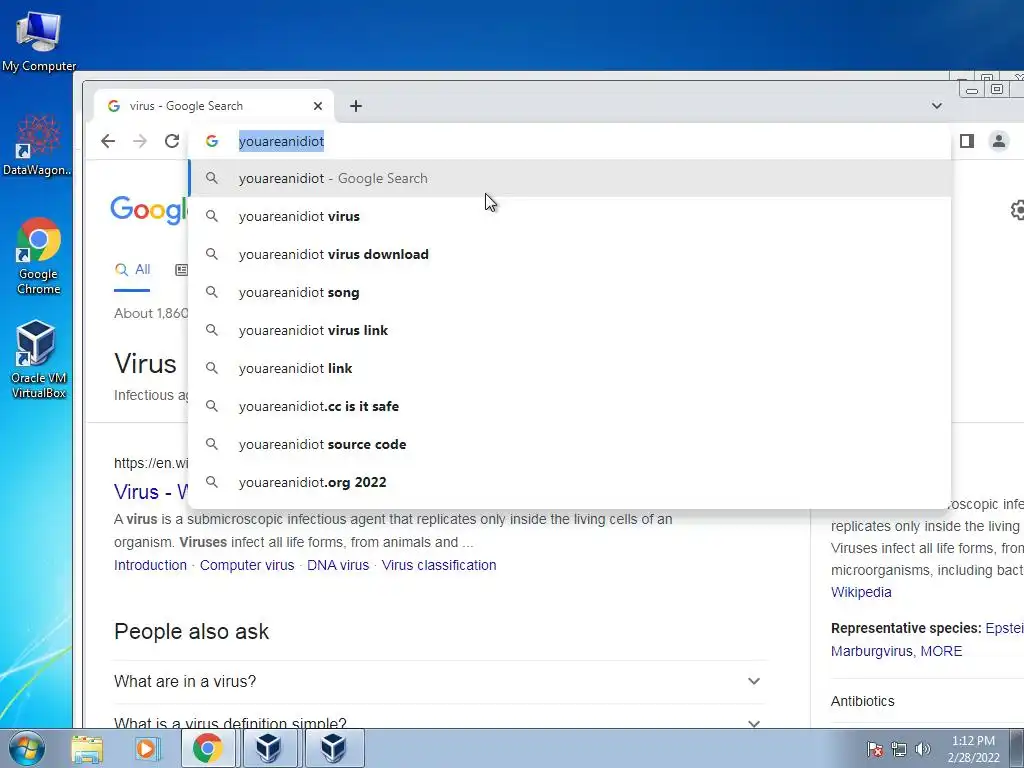Image resolution: width=1024 pixels, height=768 pixels.
Task: Open Google search settings gear
Action: [x=1017, y=210]
